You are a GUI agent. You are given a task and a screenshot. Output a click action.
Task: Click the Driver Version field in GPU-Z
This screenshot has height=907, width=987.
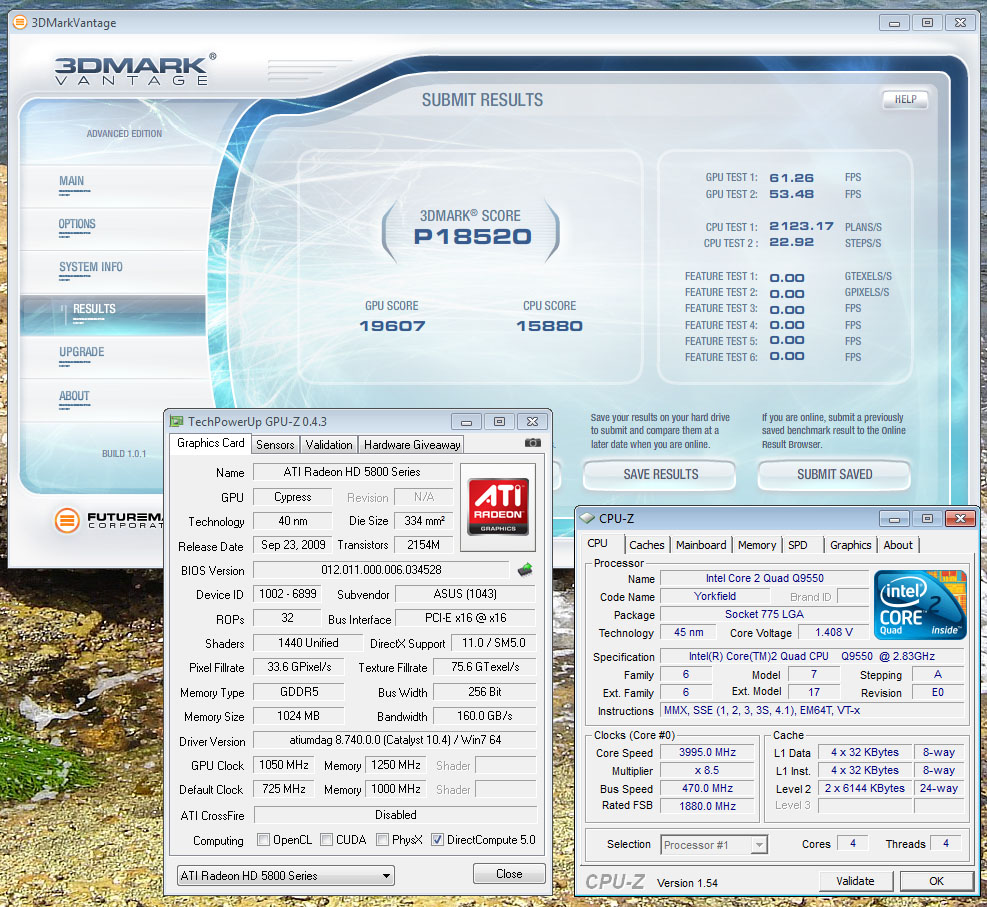click(395, 740)
